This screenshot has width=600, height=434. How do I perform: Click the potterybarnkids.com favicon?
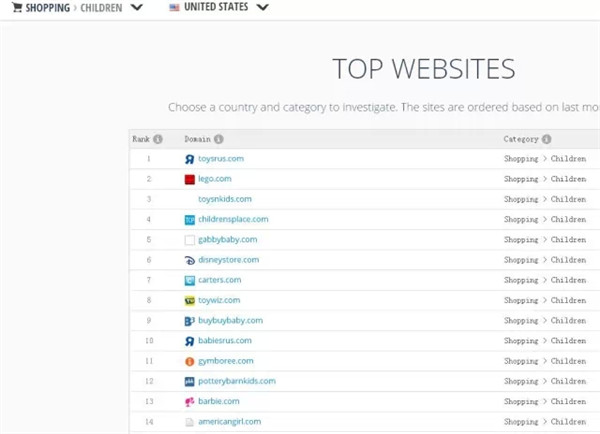coord(189,382)
